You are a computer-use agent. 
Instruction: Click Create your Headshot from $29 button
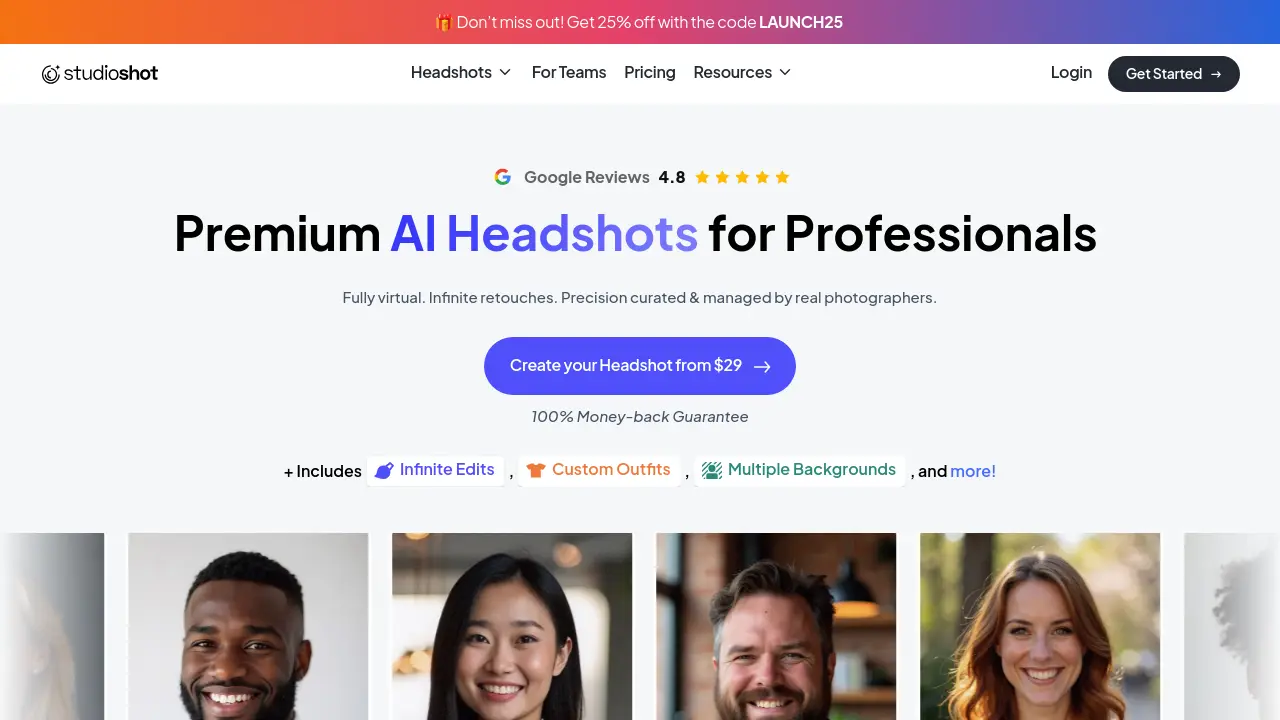coord(640,366)
